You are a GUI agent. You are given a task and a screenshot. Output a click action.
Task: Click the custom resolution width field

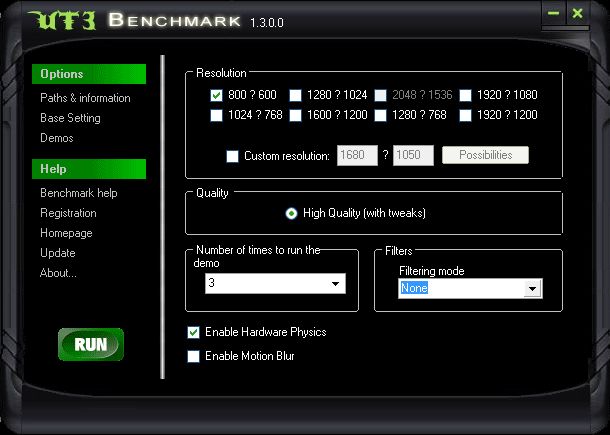[x=356, y=156]
